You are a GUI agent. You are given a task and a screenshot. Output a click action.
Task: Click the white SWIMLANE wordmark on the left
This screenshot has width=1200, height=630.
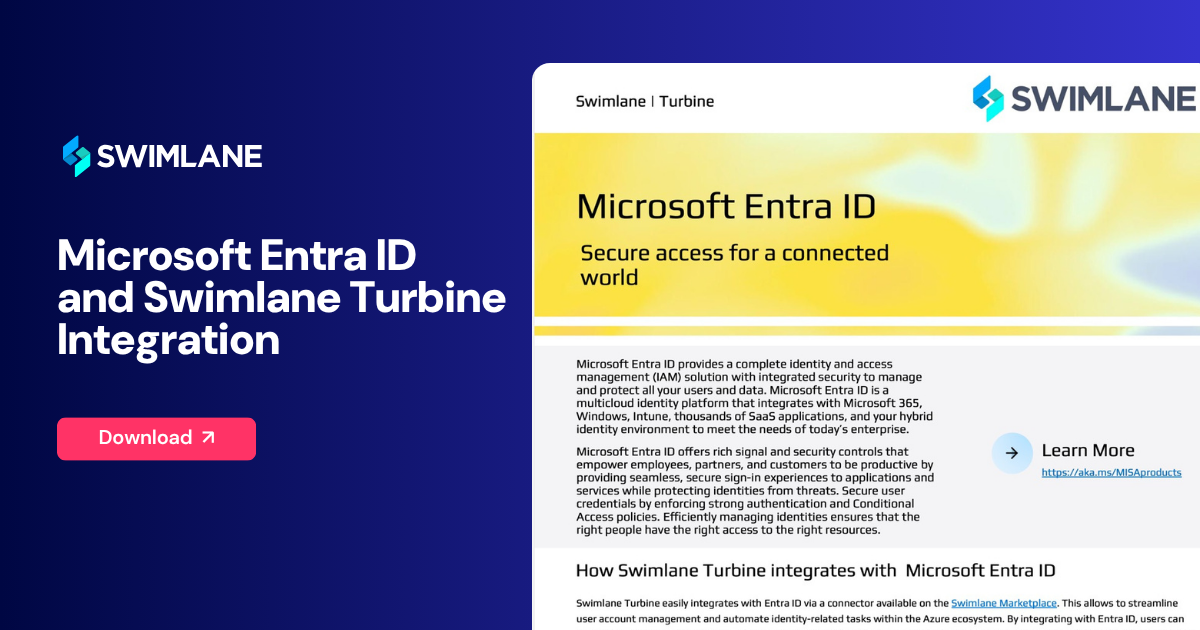(x=178, y=157)
